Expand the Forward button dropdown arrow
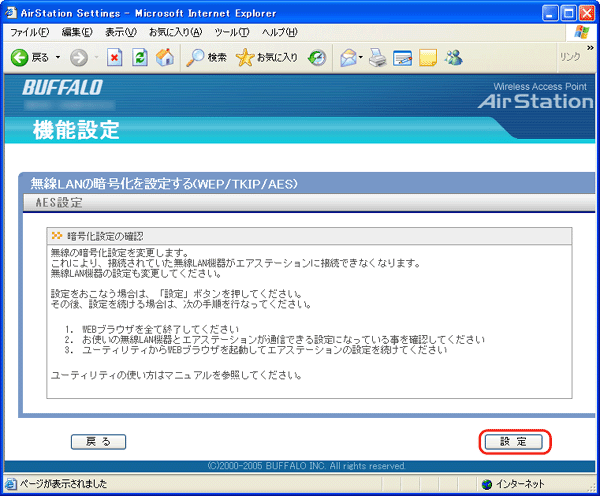This screenshot has width=600, height=496. coord(94,58)
